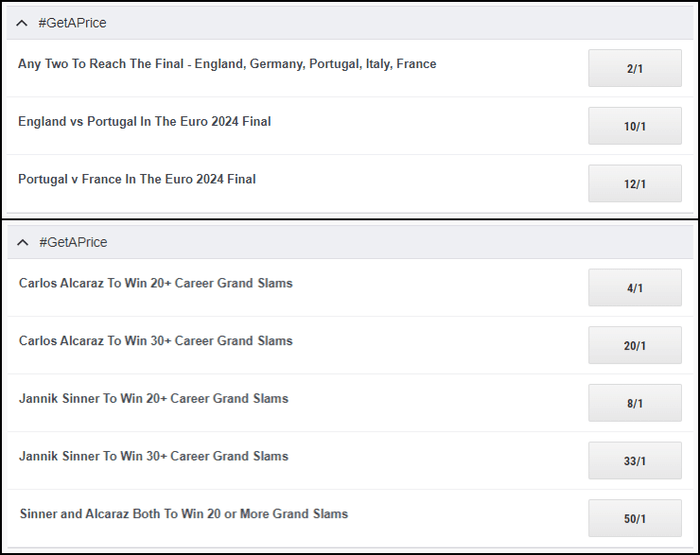
Task: Open 'England vs Portugal In The Euro 2024 Final' market
Action: (144, 122)
